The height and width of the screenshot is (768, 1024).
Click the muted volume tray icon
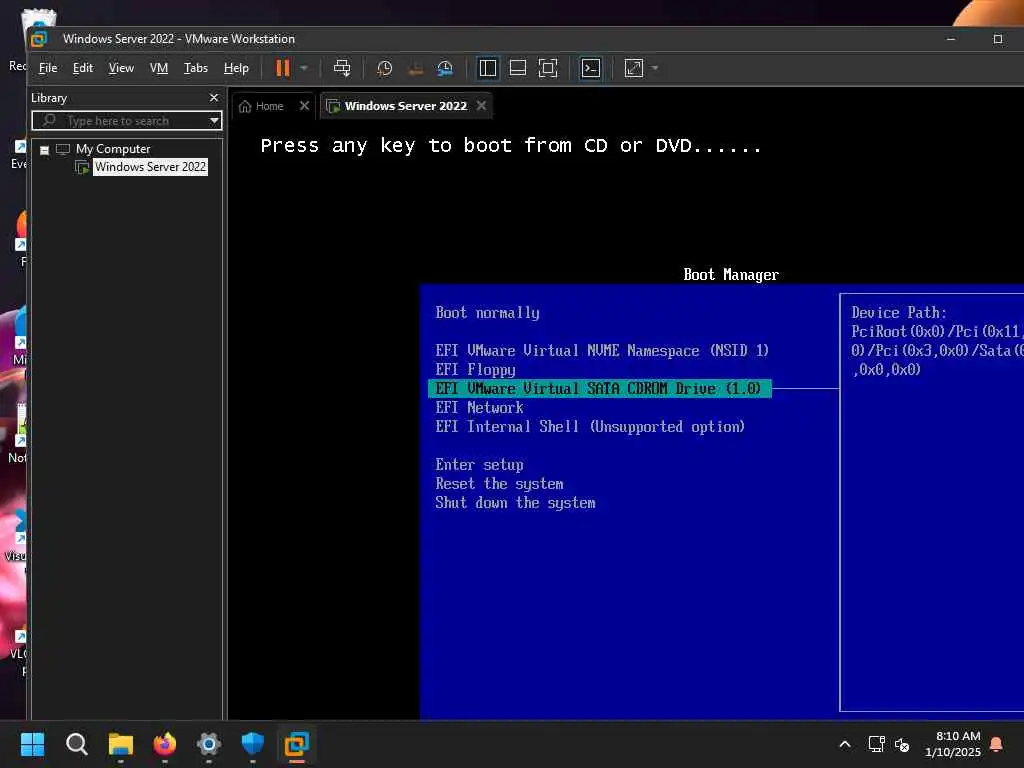[x=902, y=744]
